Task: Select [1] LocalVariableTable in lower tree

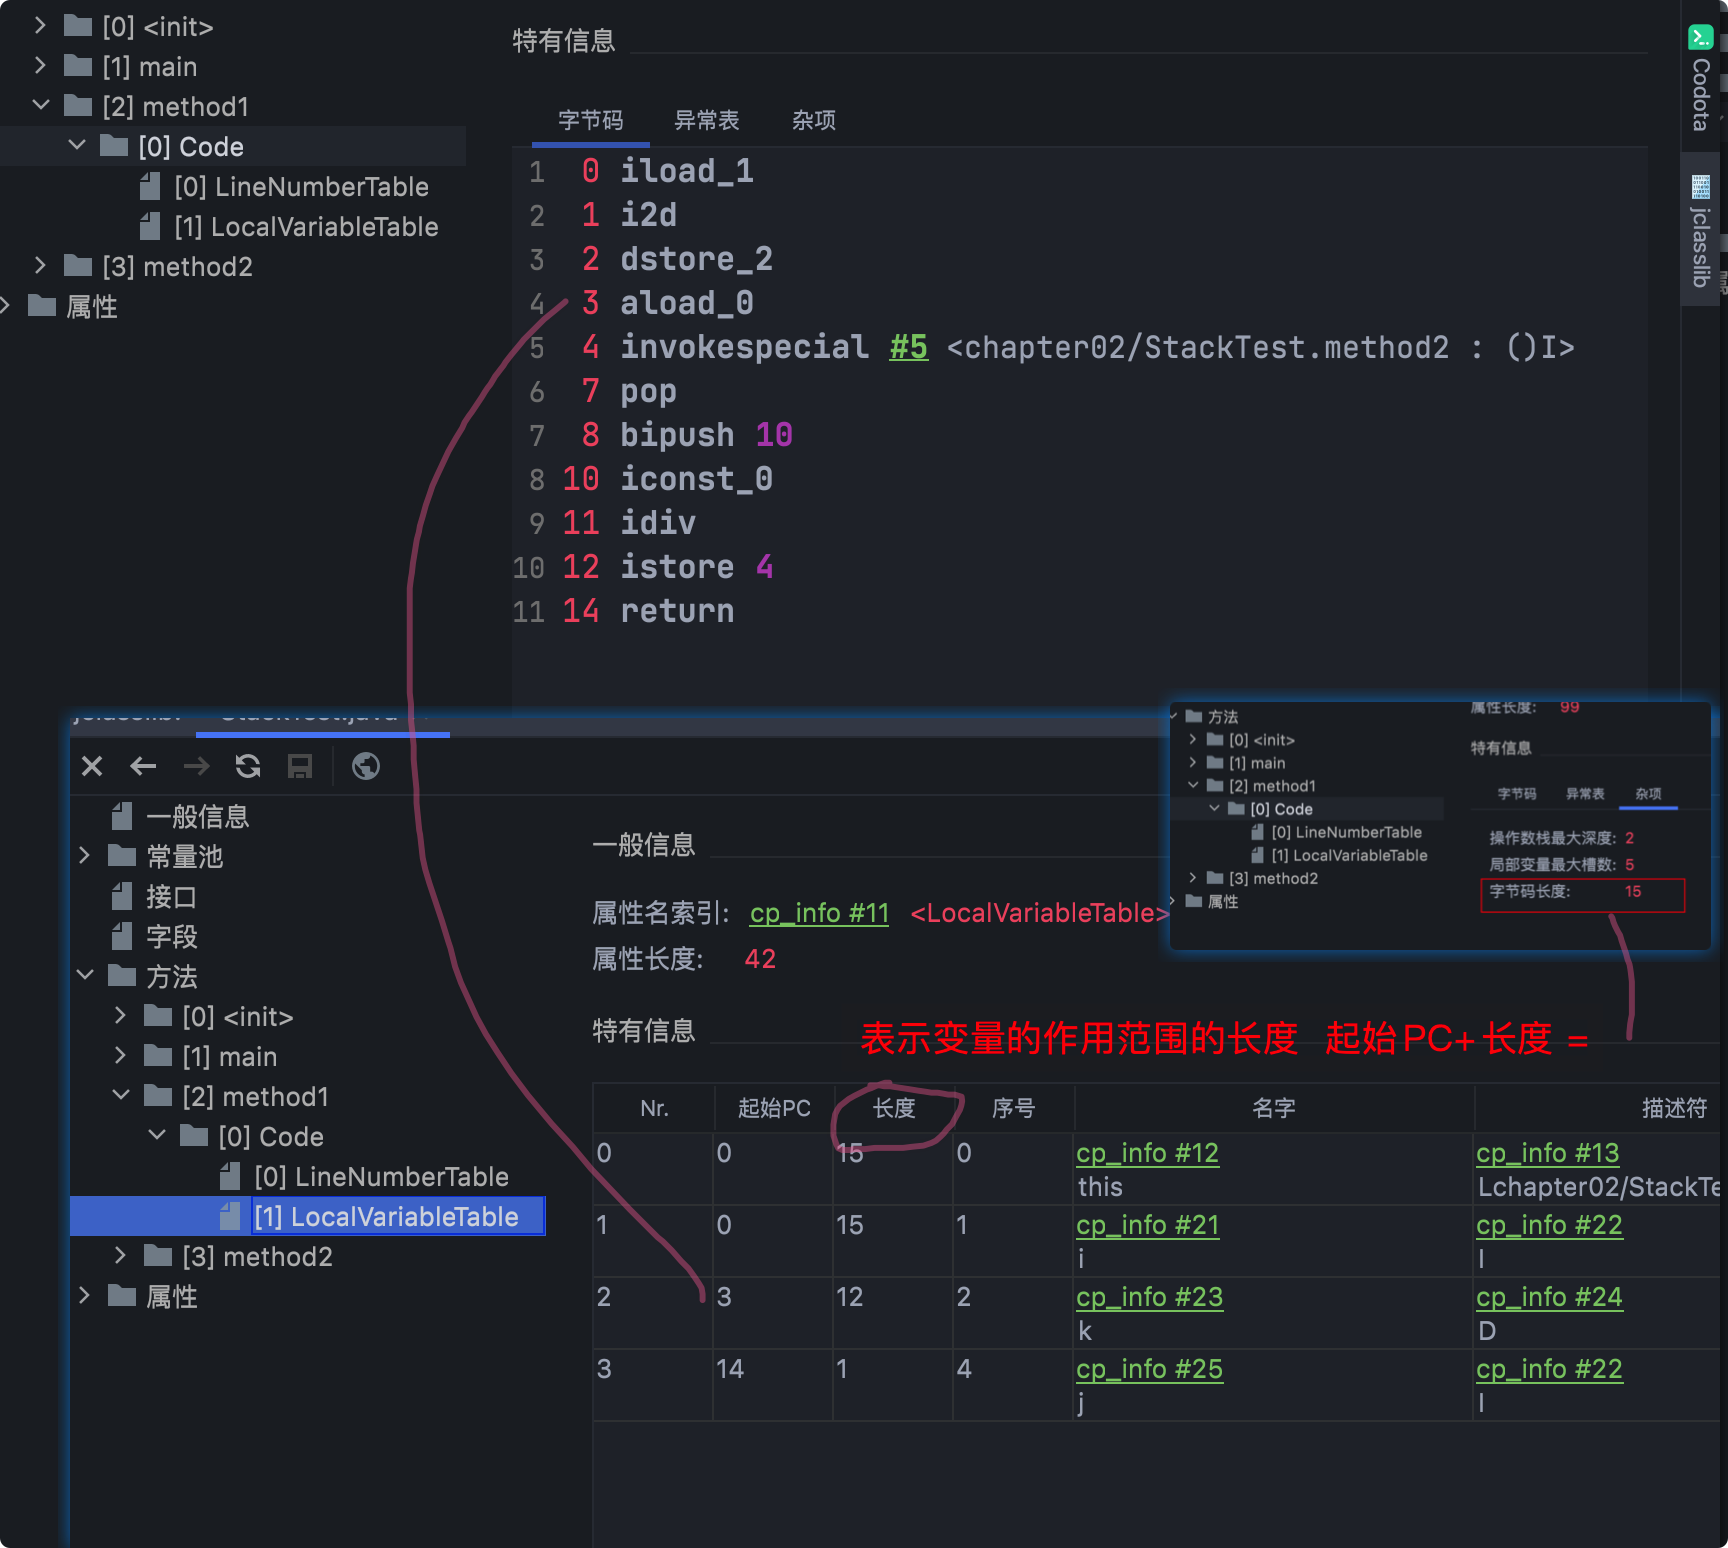Action: coord(386,1217)
